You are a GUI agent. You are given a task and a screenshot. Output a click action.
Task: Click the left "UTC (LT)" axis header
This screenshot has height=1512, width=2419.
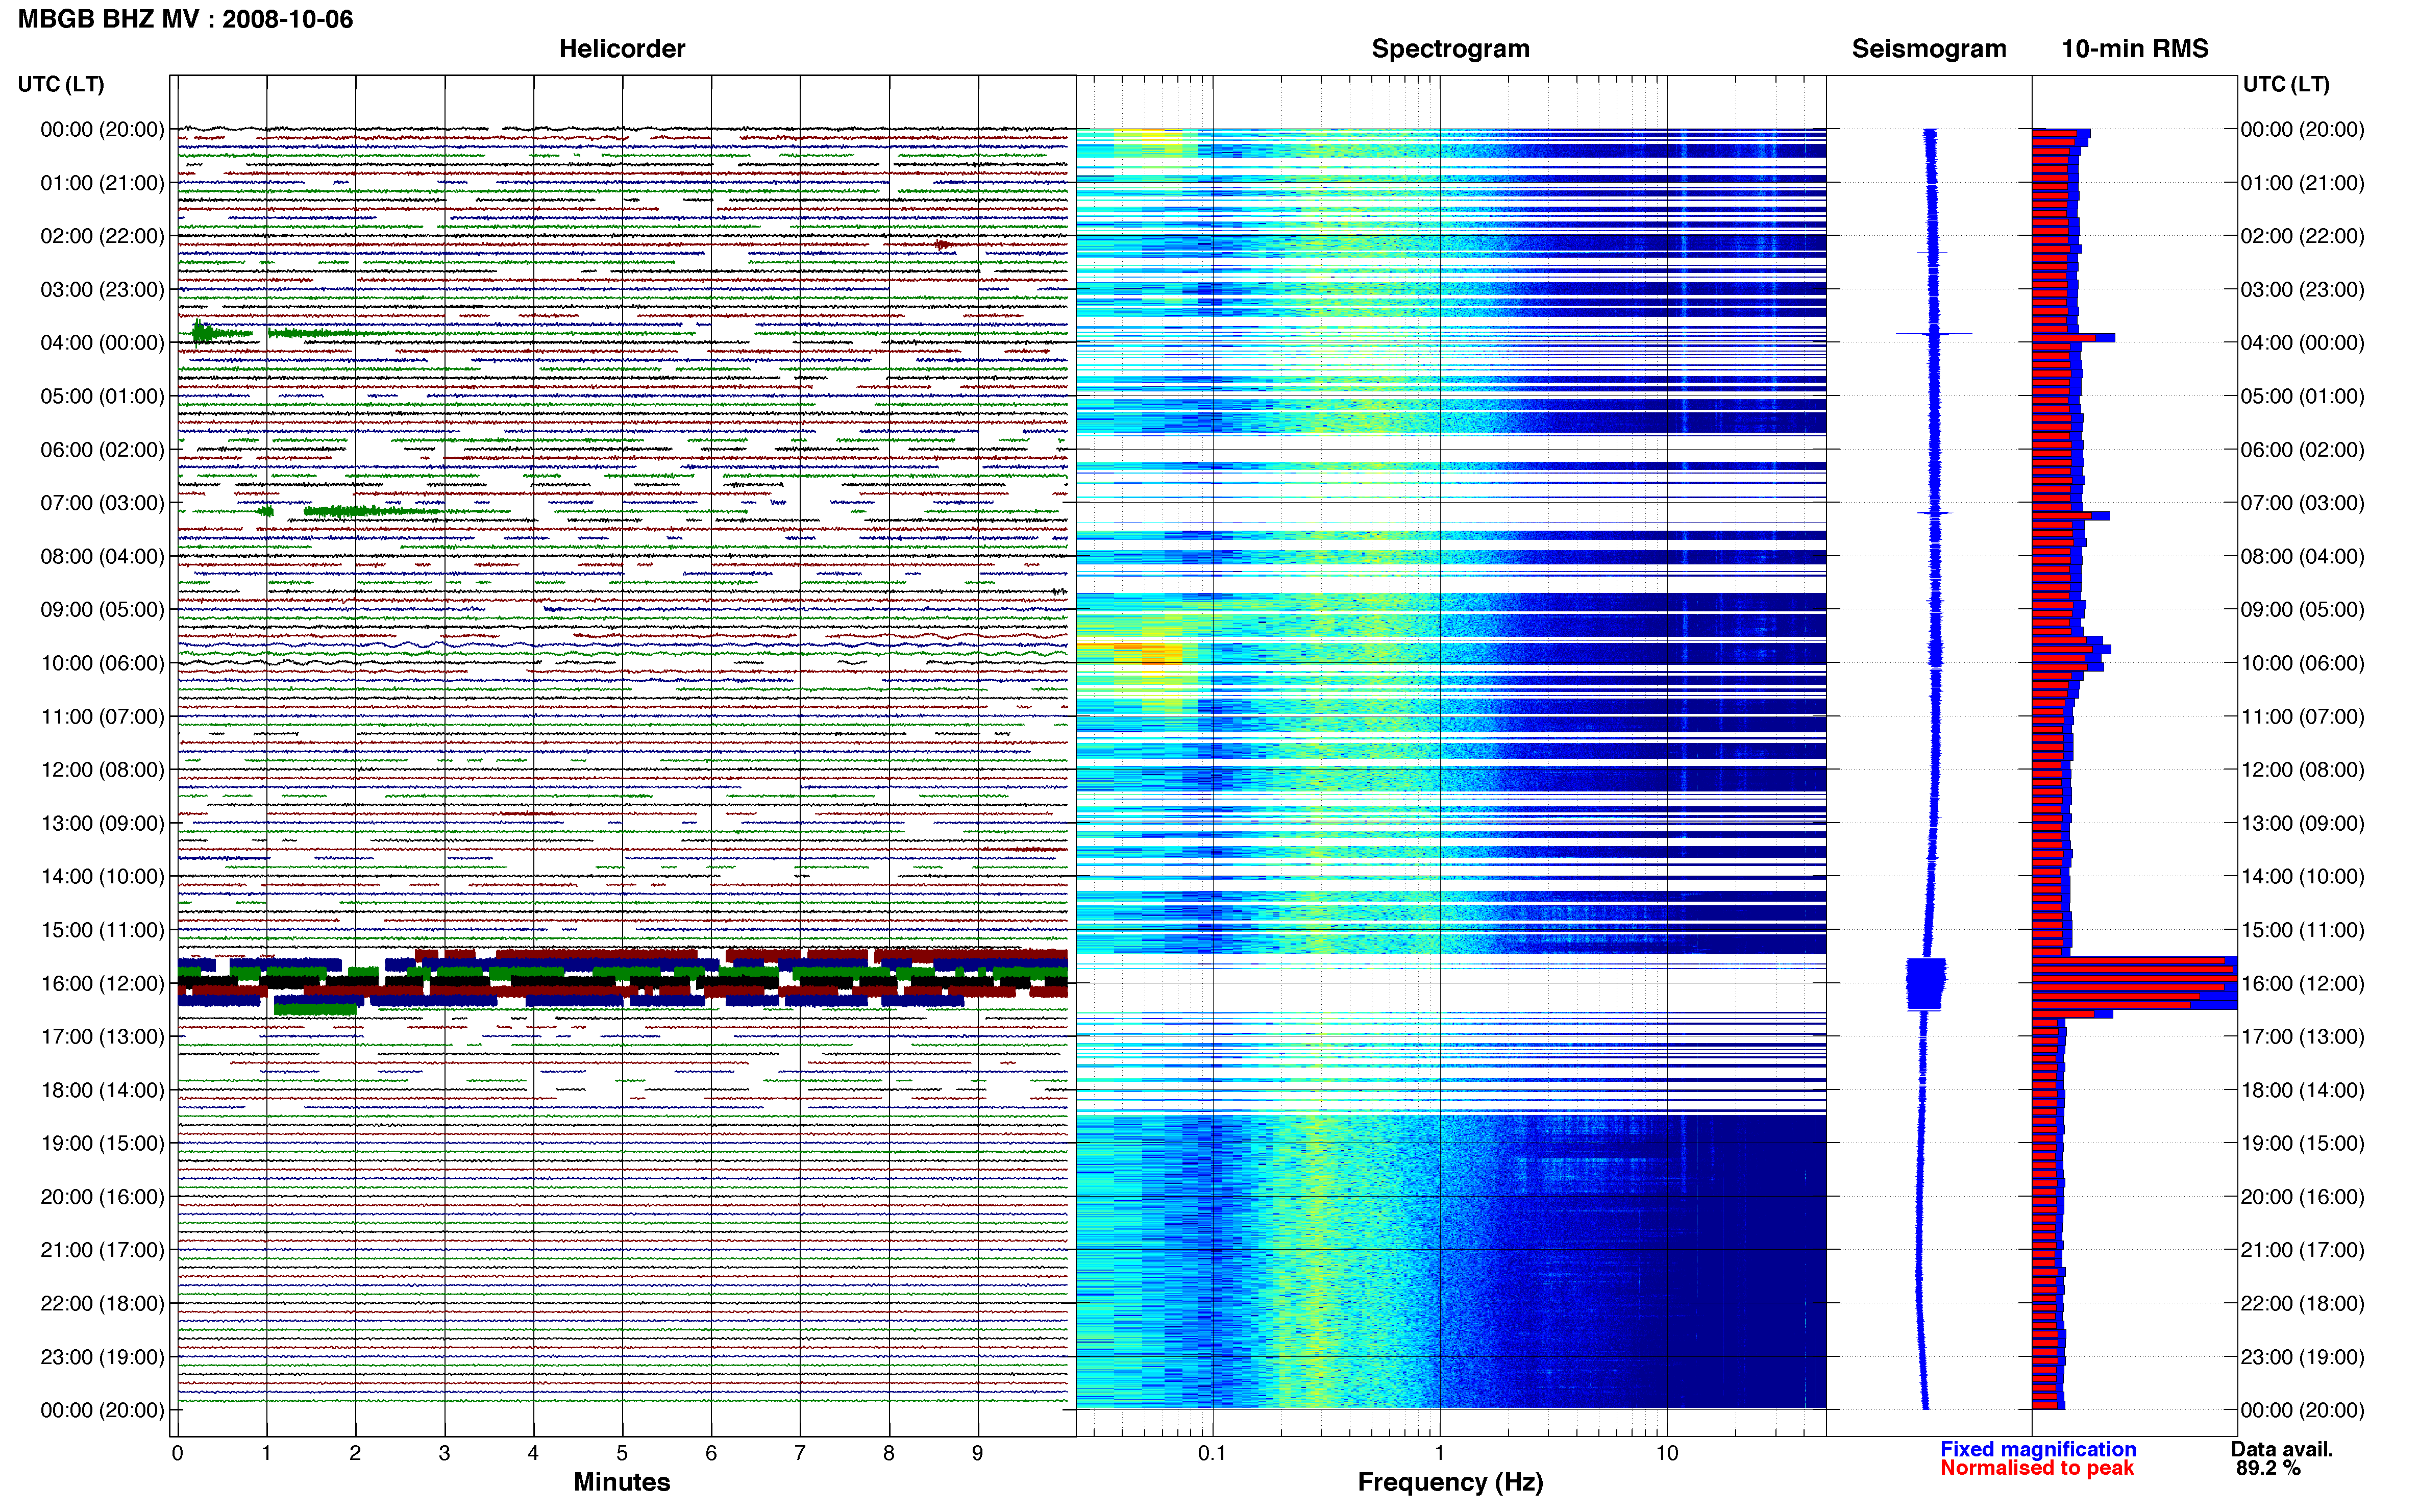click(x=61, y=84)
